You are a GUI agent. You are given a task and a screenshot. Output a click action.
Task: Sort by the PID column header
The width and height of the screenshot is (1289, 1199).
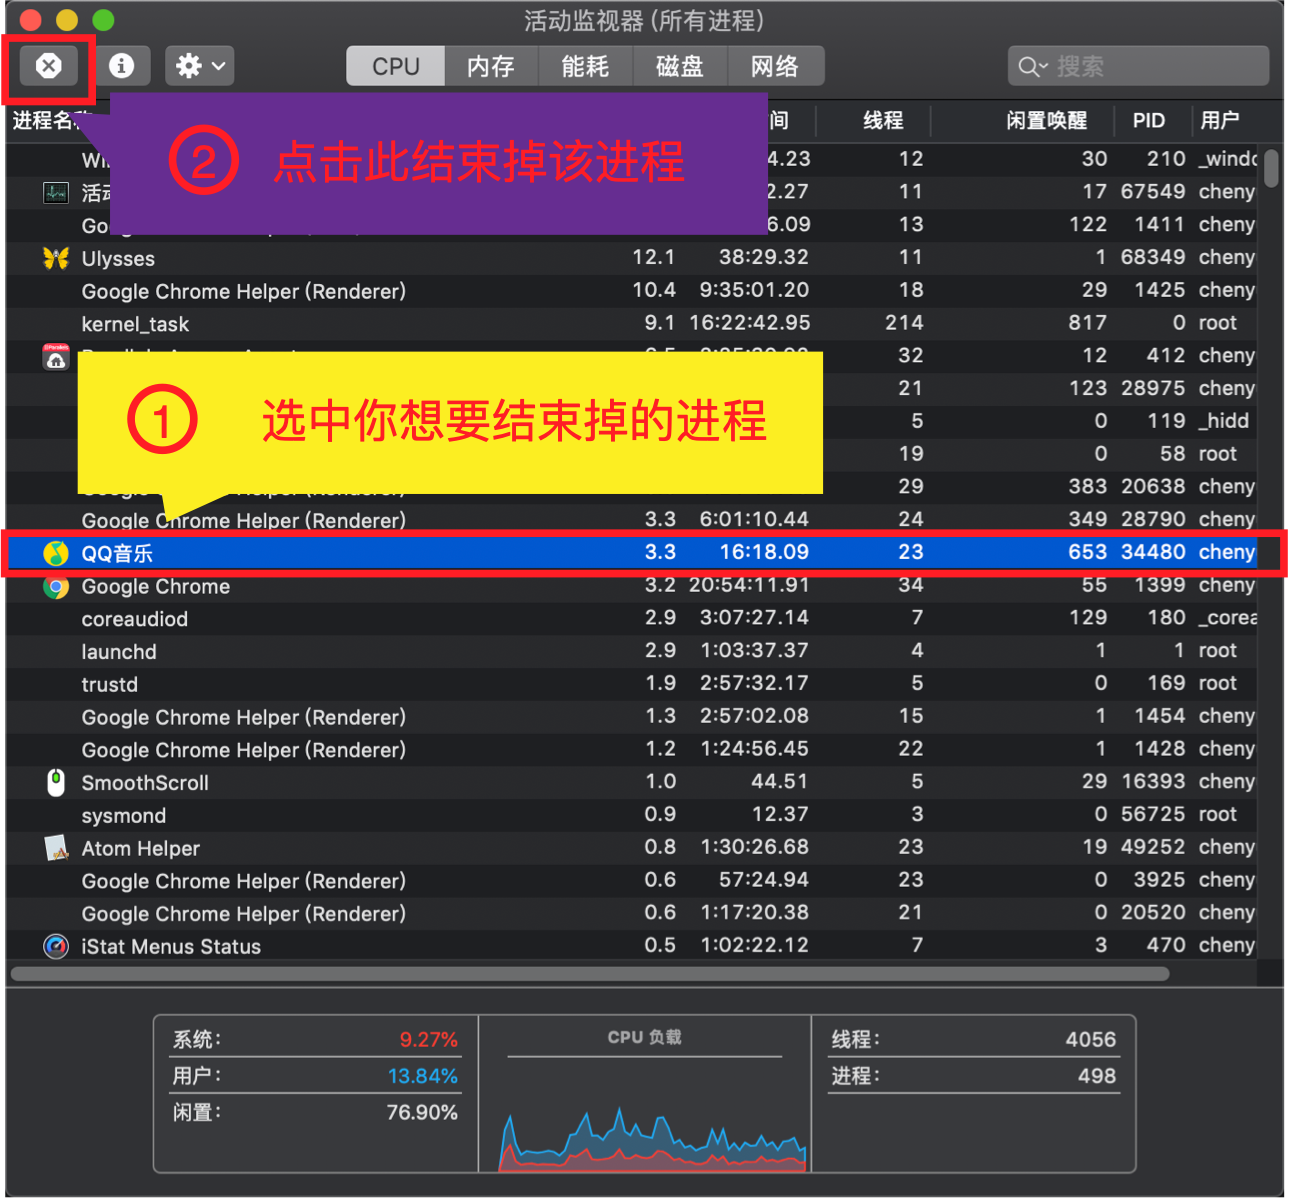1149,121
